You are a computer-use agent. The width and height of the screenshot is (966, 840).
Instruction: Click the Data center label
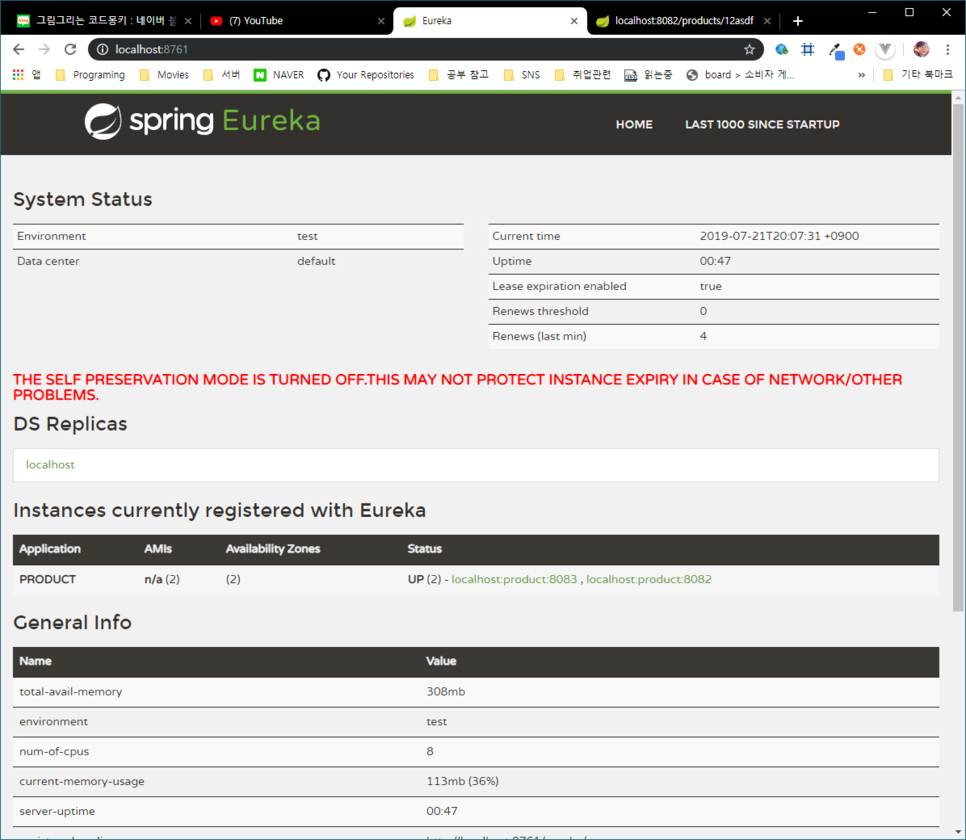(x=48, y=261)
